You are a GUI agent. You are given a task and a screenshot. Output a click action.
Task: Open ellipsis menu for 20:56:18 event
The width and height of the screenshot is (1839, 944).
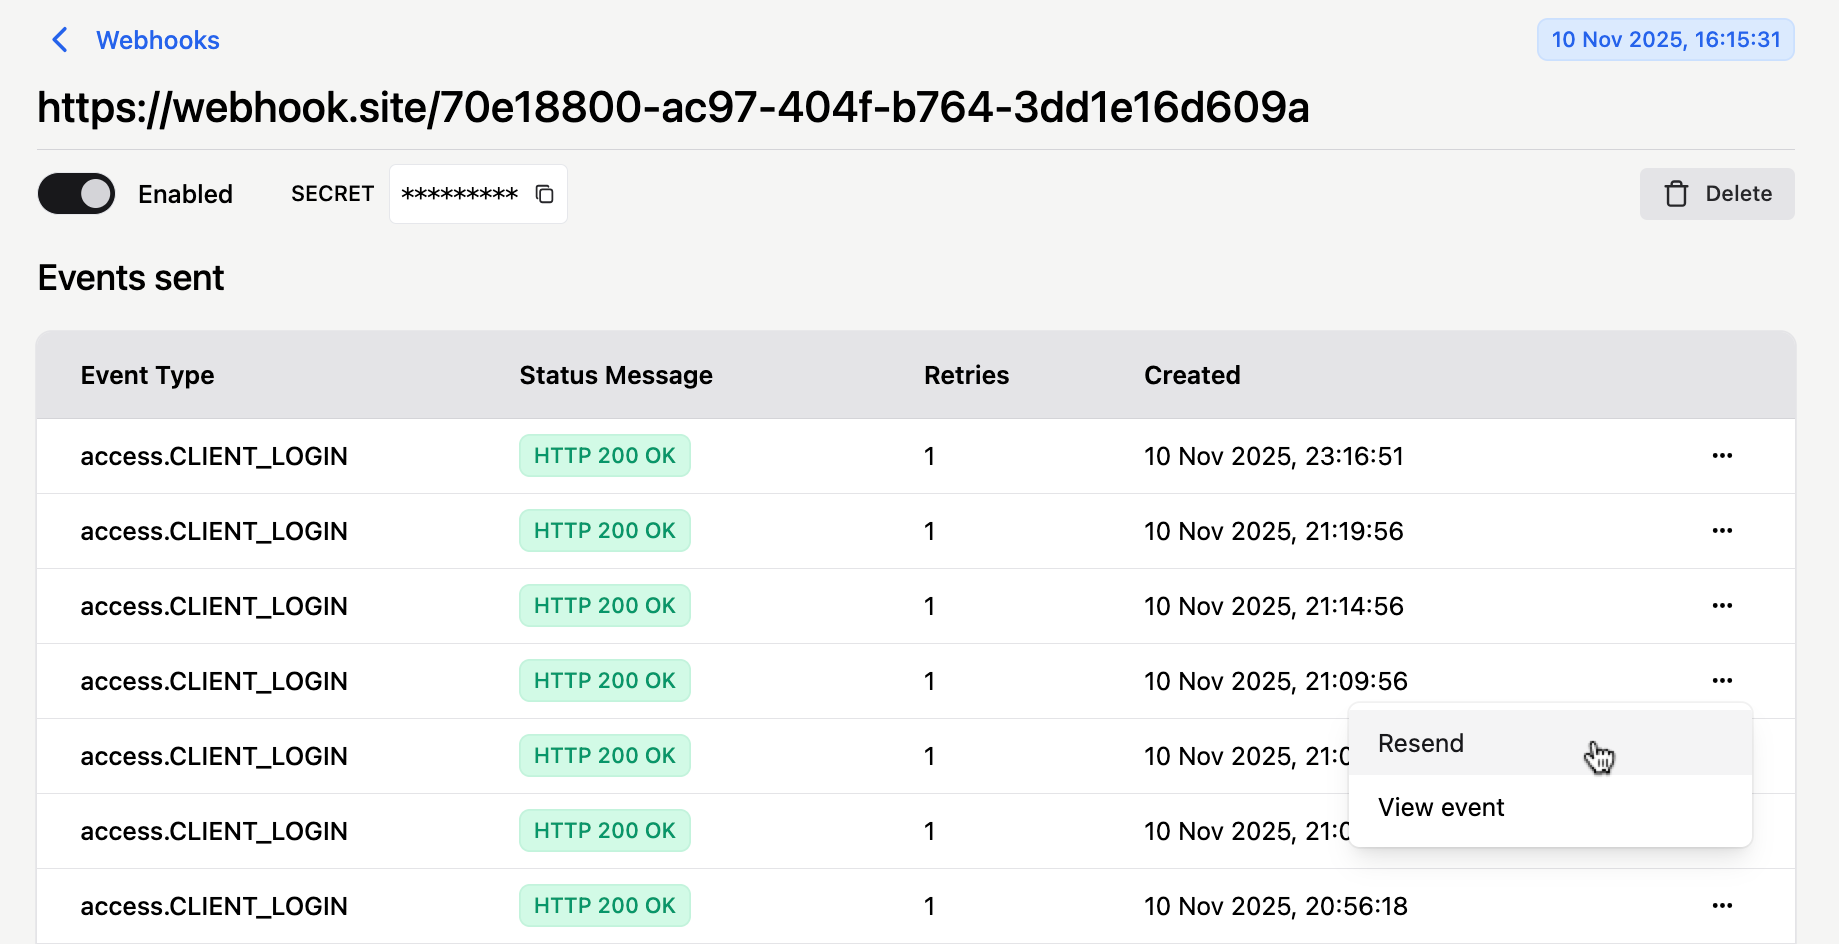point(1721,906)
